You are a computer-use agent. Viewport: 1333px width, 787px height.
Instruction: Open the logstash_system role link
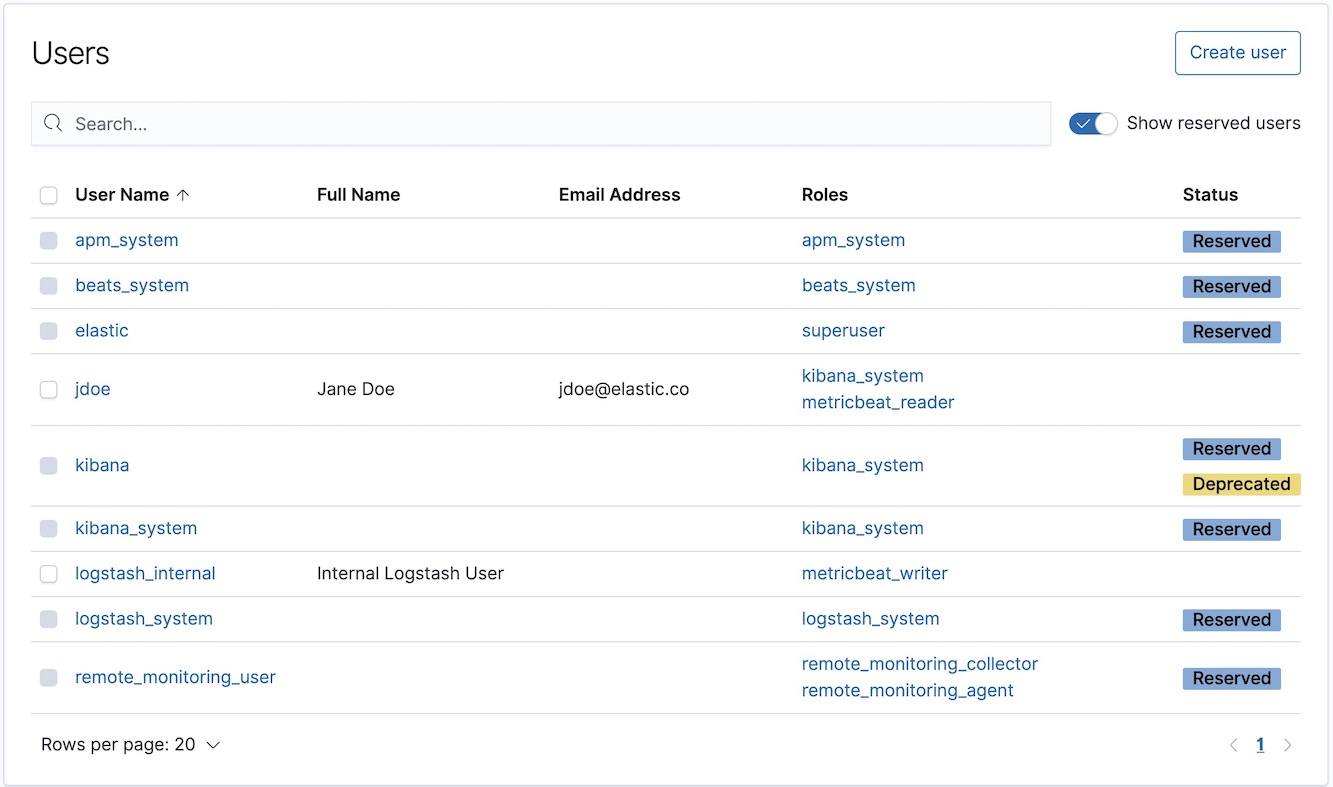pos(869,618)
